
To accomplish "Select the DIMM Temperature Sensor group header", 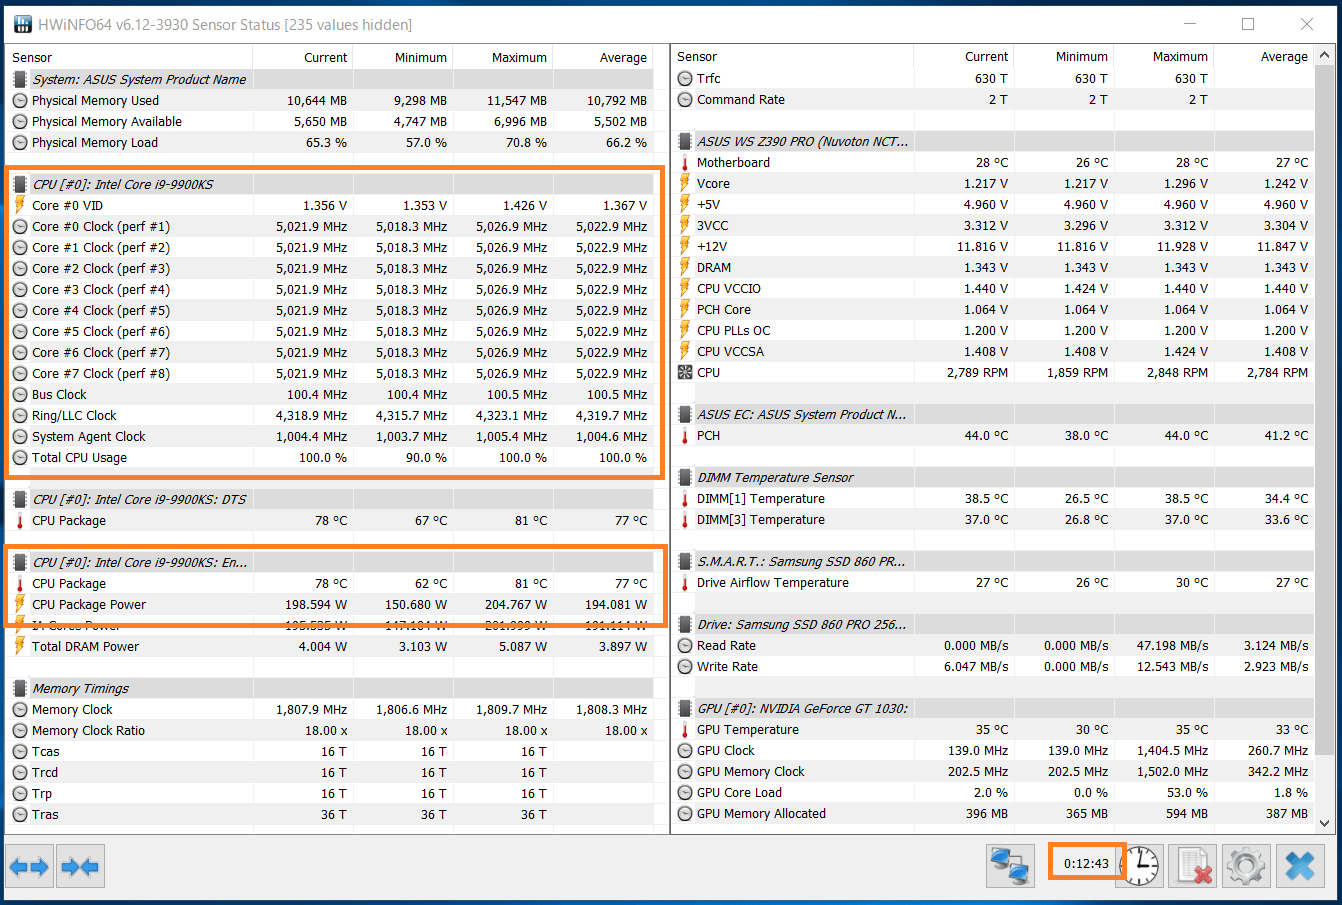I will [994, 477].
